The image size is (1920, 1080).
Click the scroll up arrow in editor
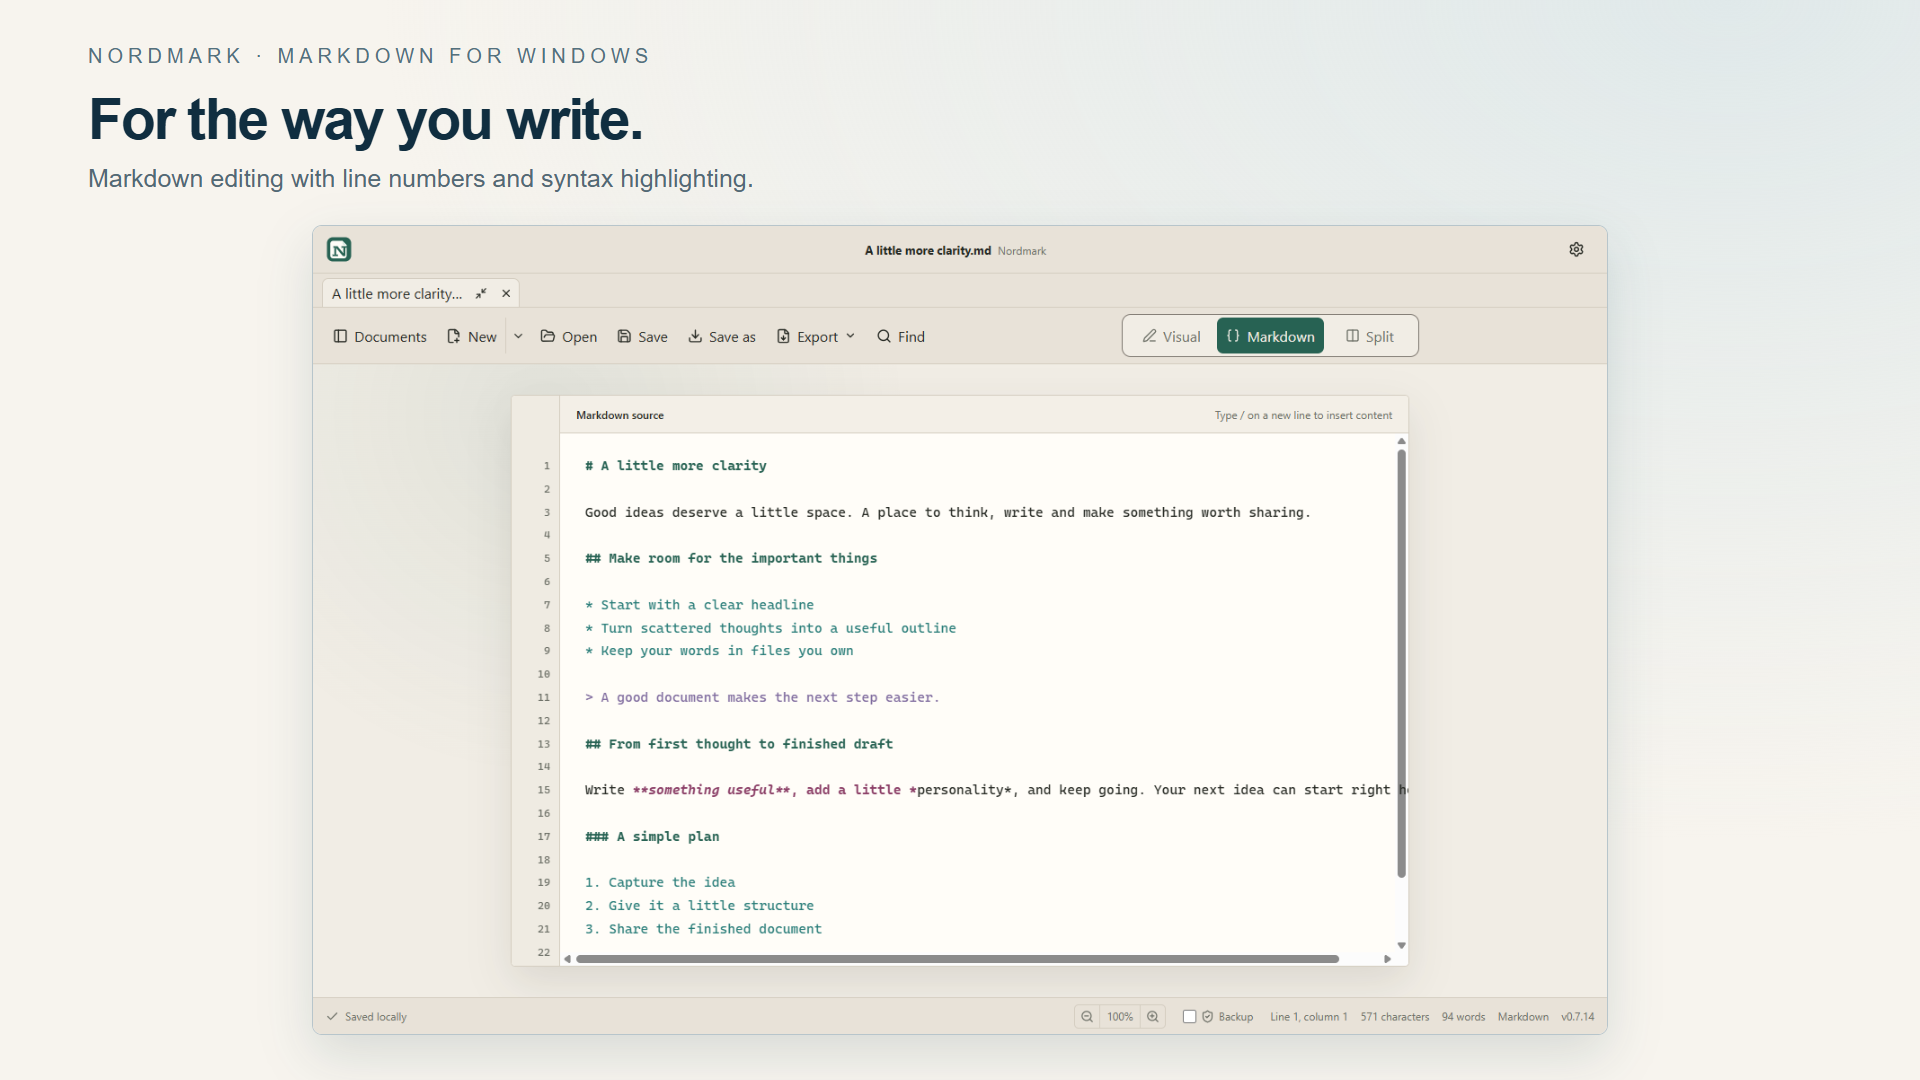click(x=1401, y=441)
